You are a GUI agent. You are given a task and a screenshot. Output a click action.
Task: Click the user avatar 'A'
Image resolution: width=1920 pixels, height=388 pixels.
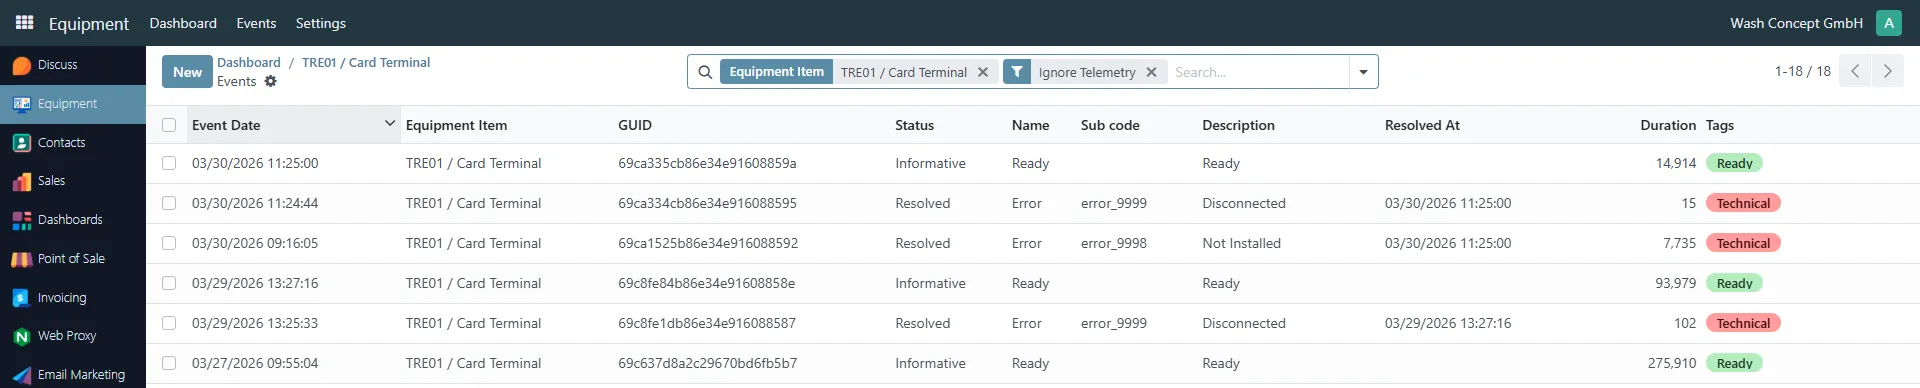click(x=1889, y=23)
